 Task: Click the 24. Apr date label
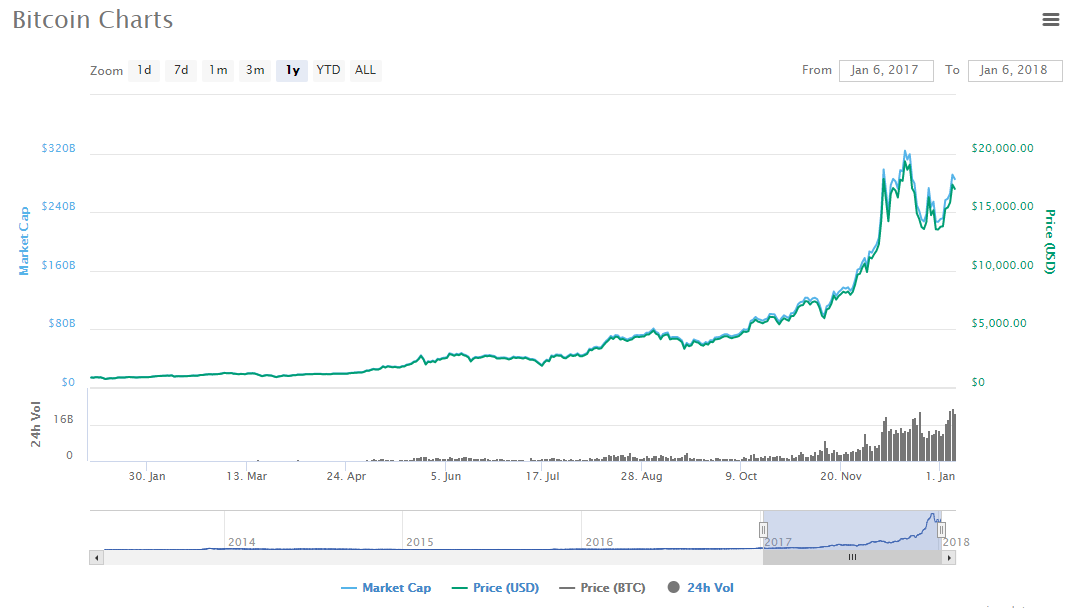[346, 476]
